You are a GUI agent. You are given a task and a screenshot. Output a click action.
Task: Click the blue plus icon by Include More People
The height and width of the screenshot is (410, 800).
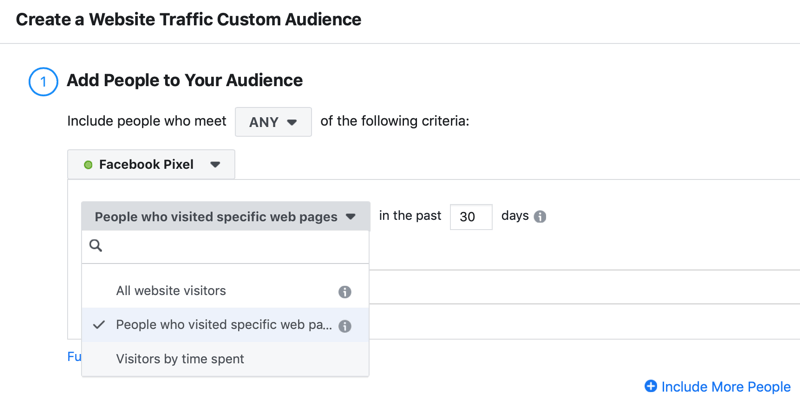point(651,386)
